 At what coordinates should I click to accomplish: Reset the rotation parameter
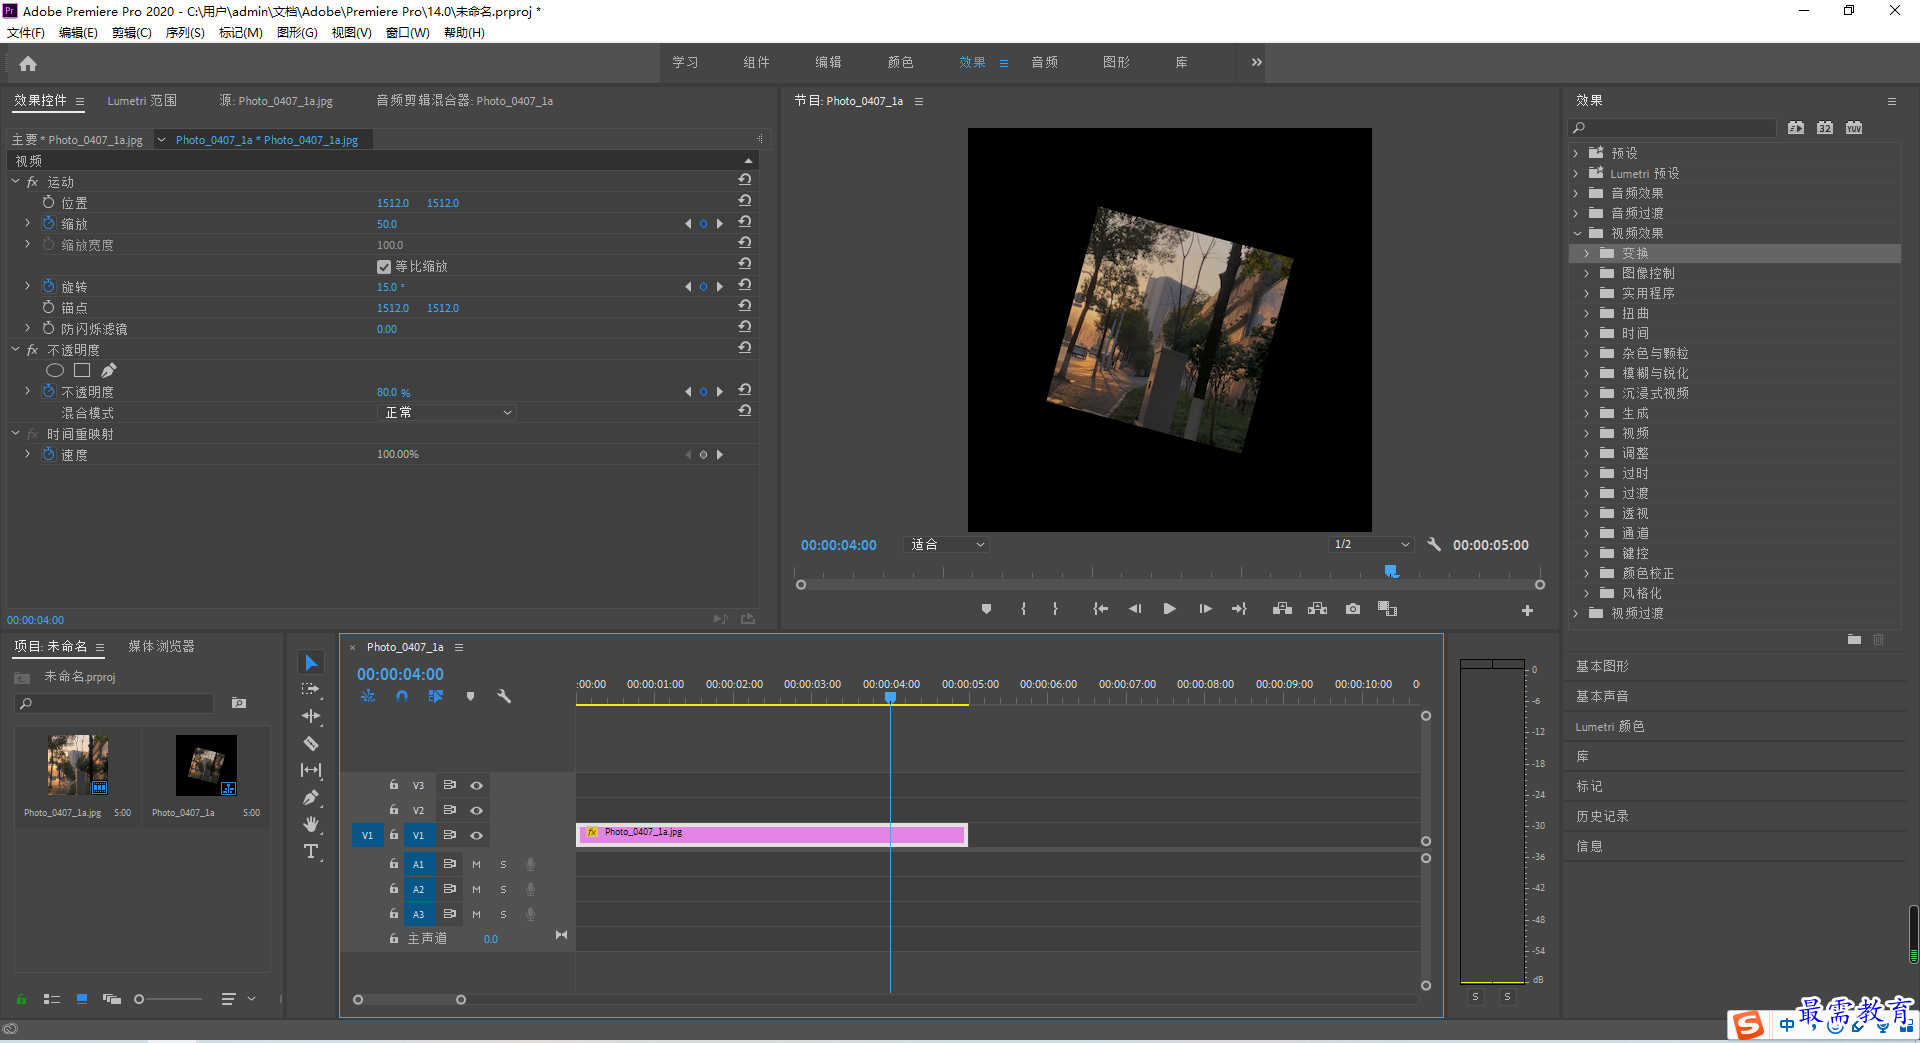[745, 286]
